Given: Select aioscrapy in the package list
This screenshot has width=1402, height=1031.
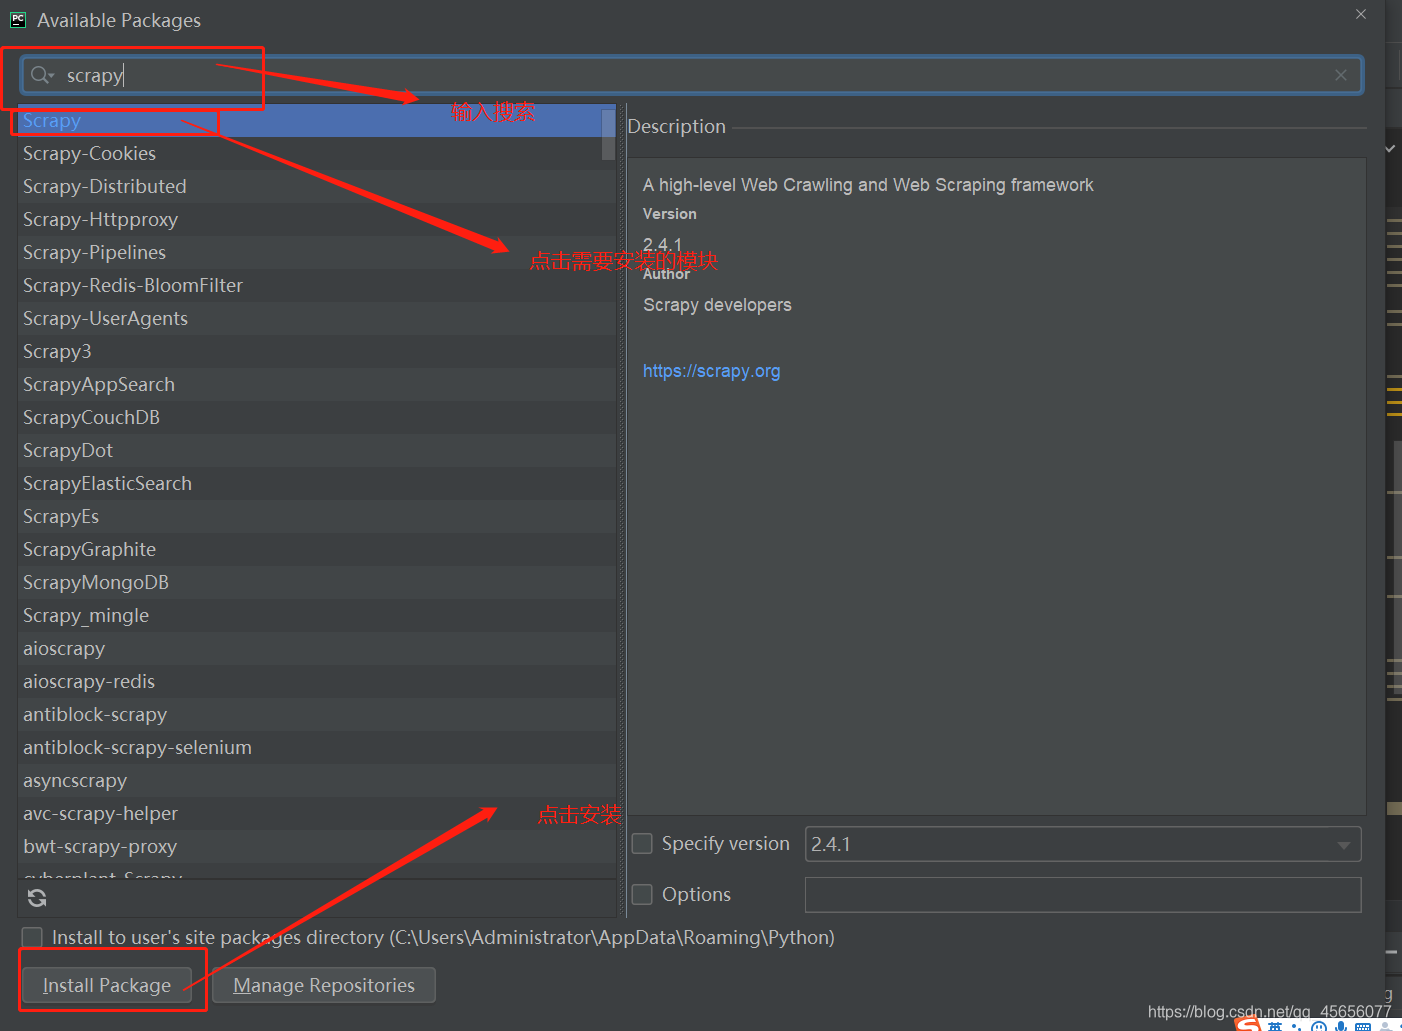Looking at the screenshot, I should [316, 648].
